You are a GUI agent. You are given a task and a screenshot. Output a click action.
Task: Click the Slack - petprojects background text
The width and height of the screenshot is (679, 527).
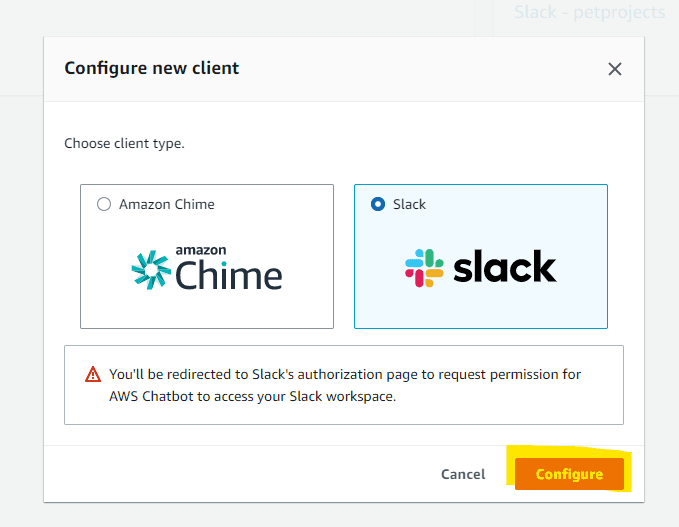point(589,13)
